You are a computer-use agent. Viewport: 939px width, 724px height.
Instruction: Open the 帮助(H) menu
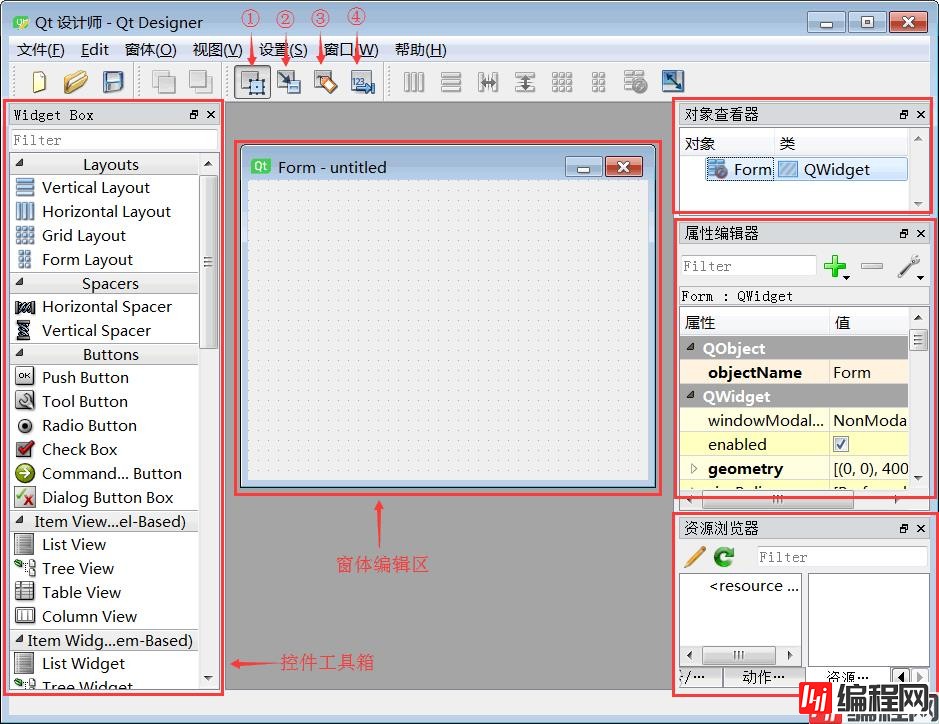420,50
